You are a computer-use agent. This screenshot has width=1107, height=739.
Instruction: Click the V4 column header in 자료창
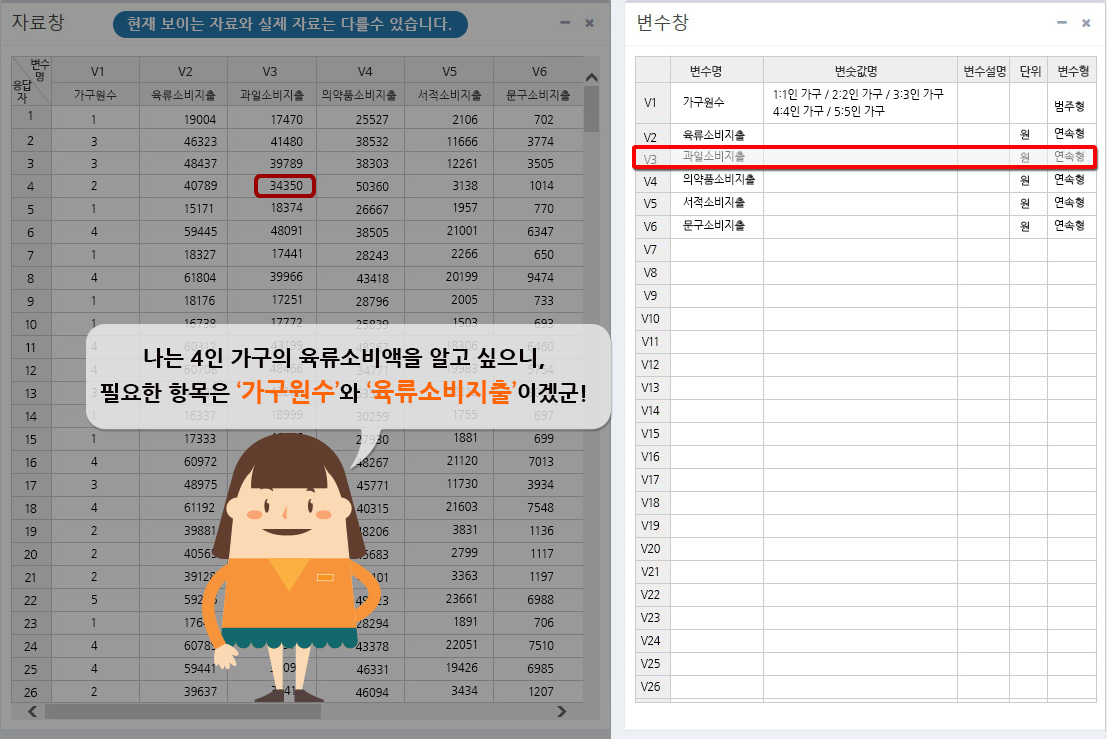361,71
